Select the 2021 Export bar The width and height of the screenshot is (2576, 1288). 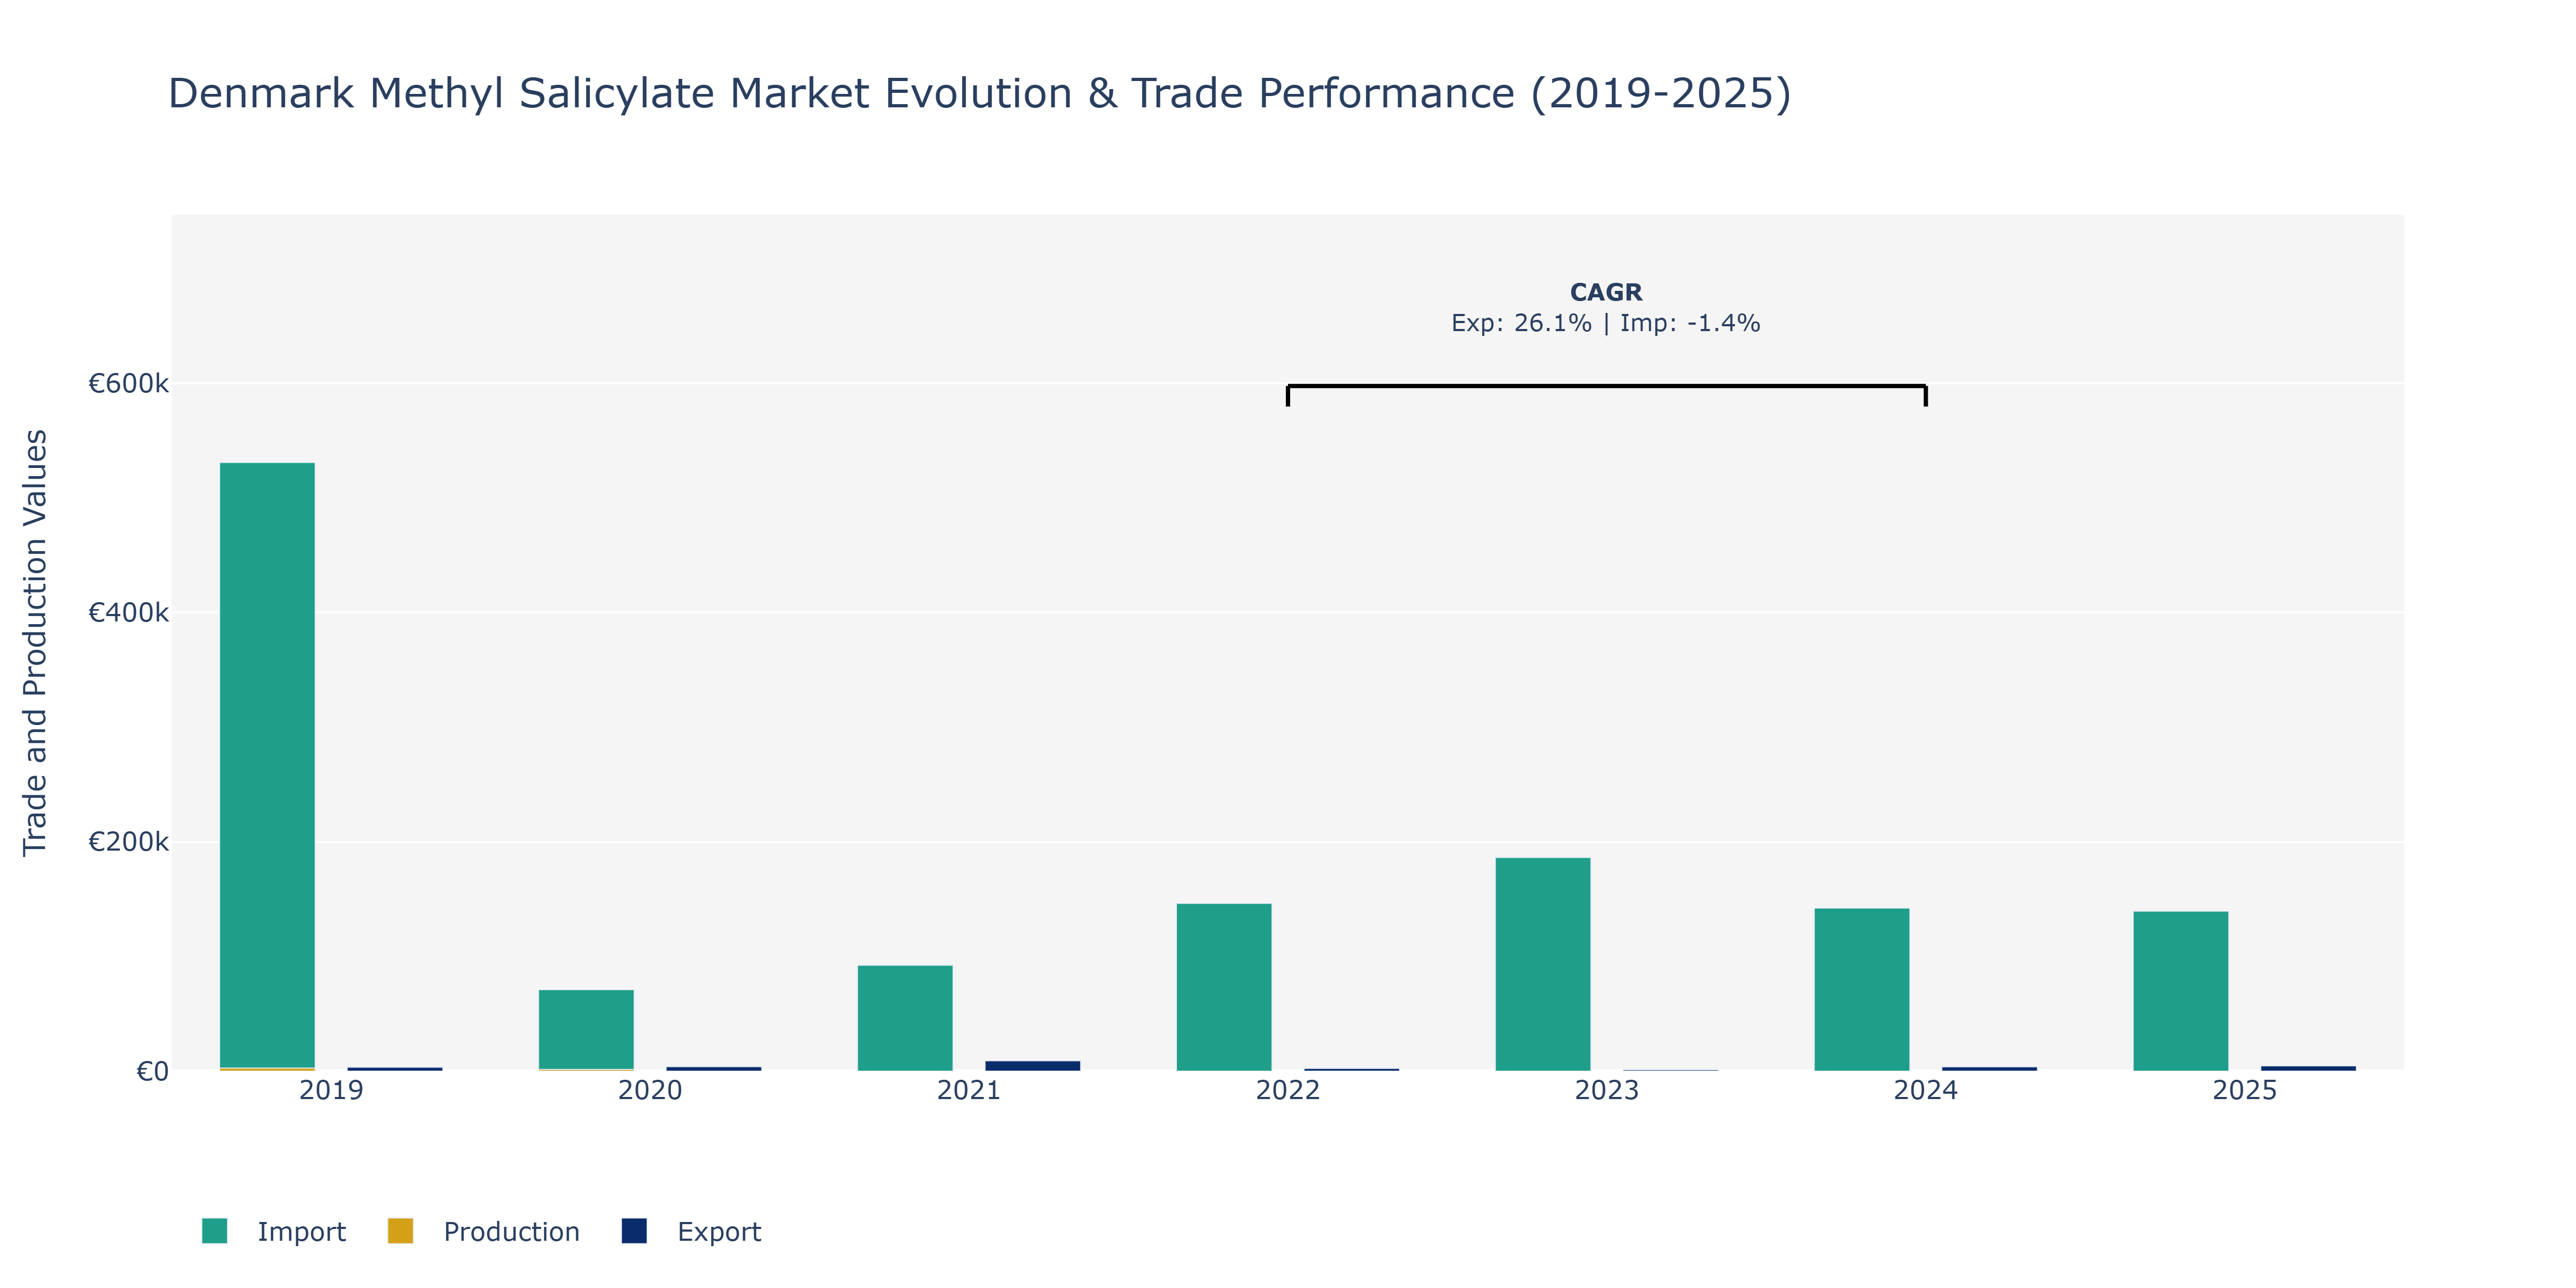pos(1033,1066)
